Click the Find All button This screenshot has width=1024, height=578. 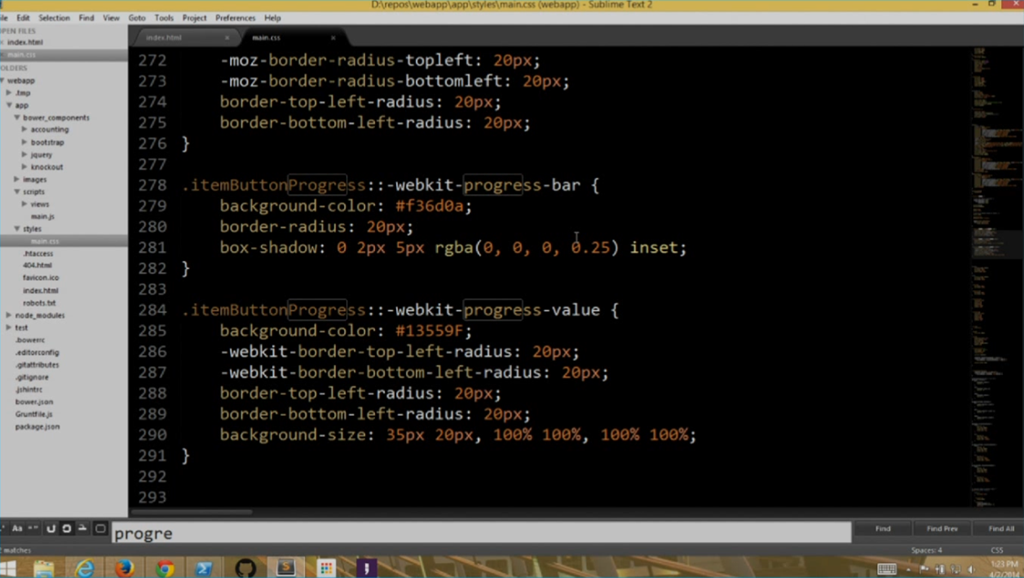pos(1000,528)
